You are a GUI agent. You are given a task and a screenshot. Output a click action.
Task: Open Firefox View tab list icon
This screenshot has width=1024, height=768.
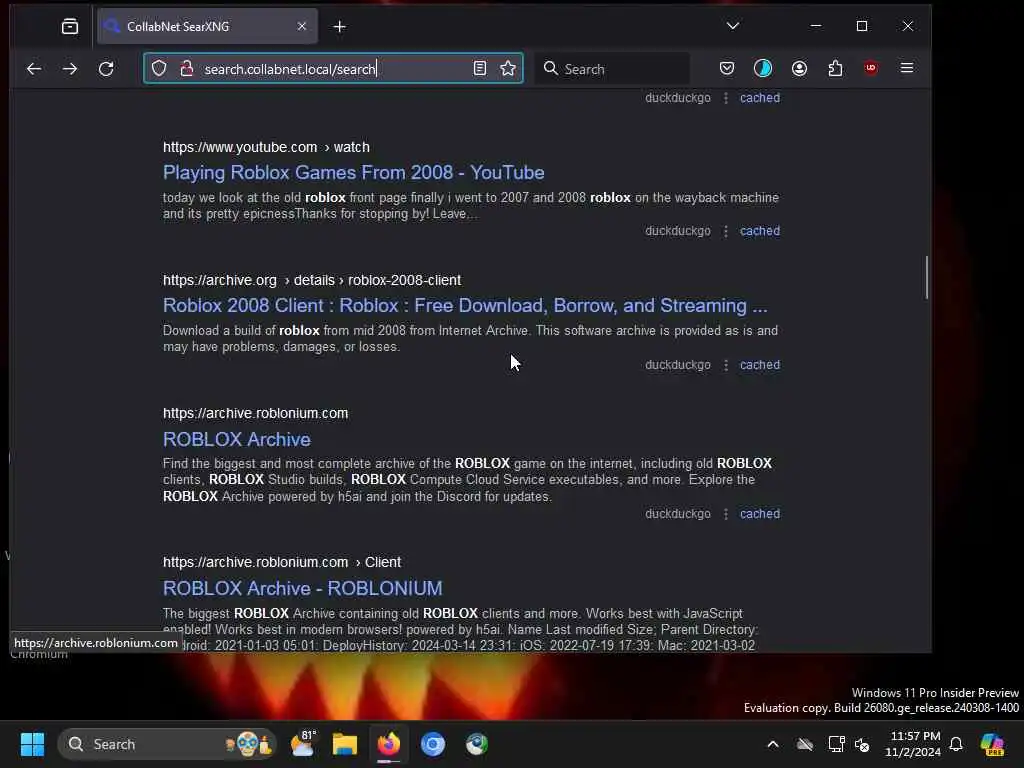70,26
